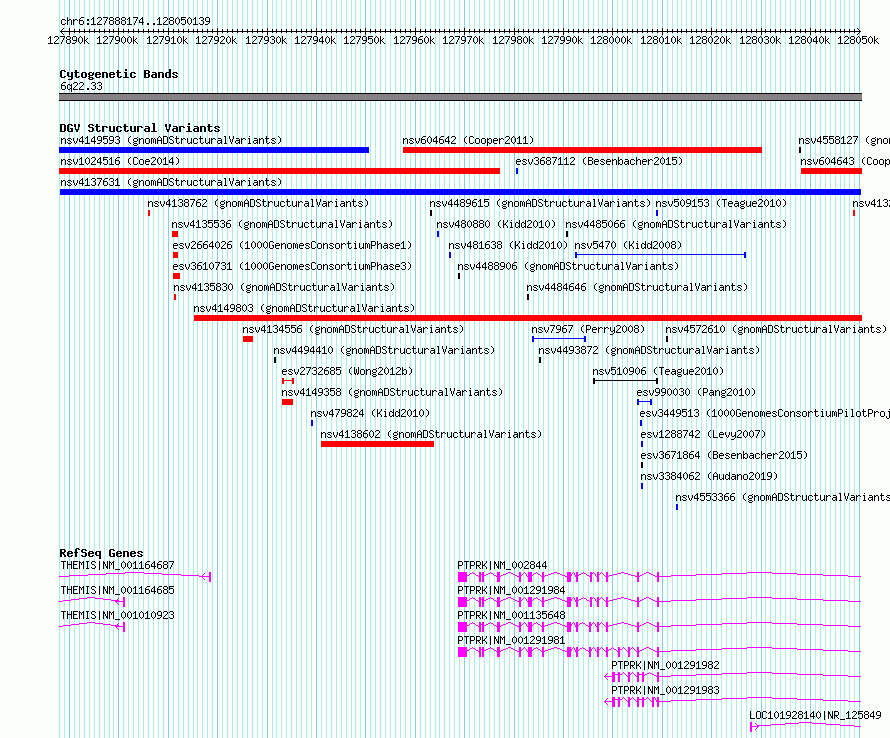Open nsv4494410 variant label

[x=384, y=350]
